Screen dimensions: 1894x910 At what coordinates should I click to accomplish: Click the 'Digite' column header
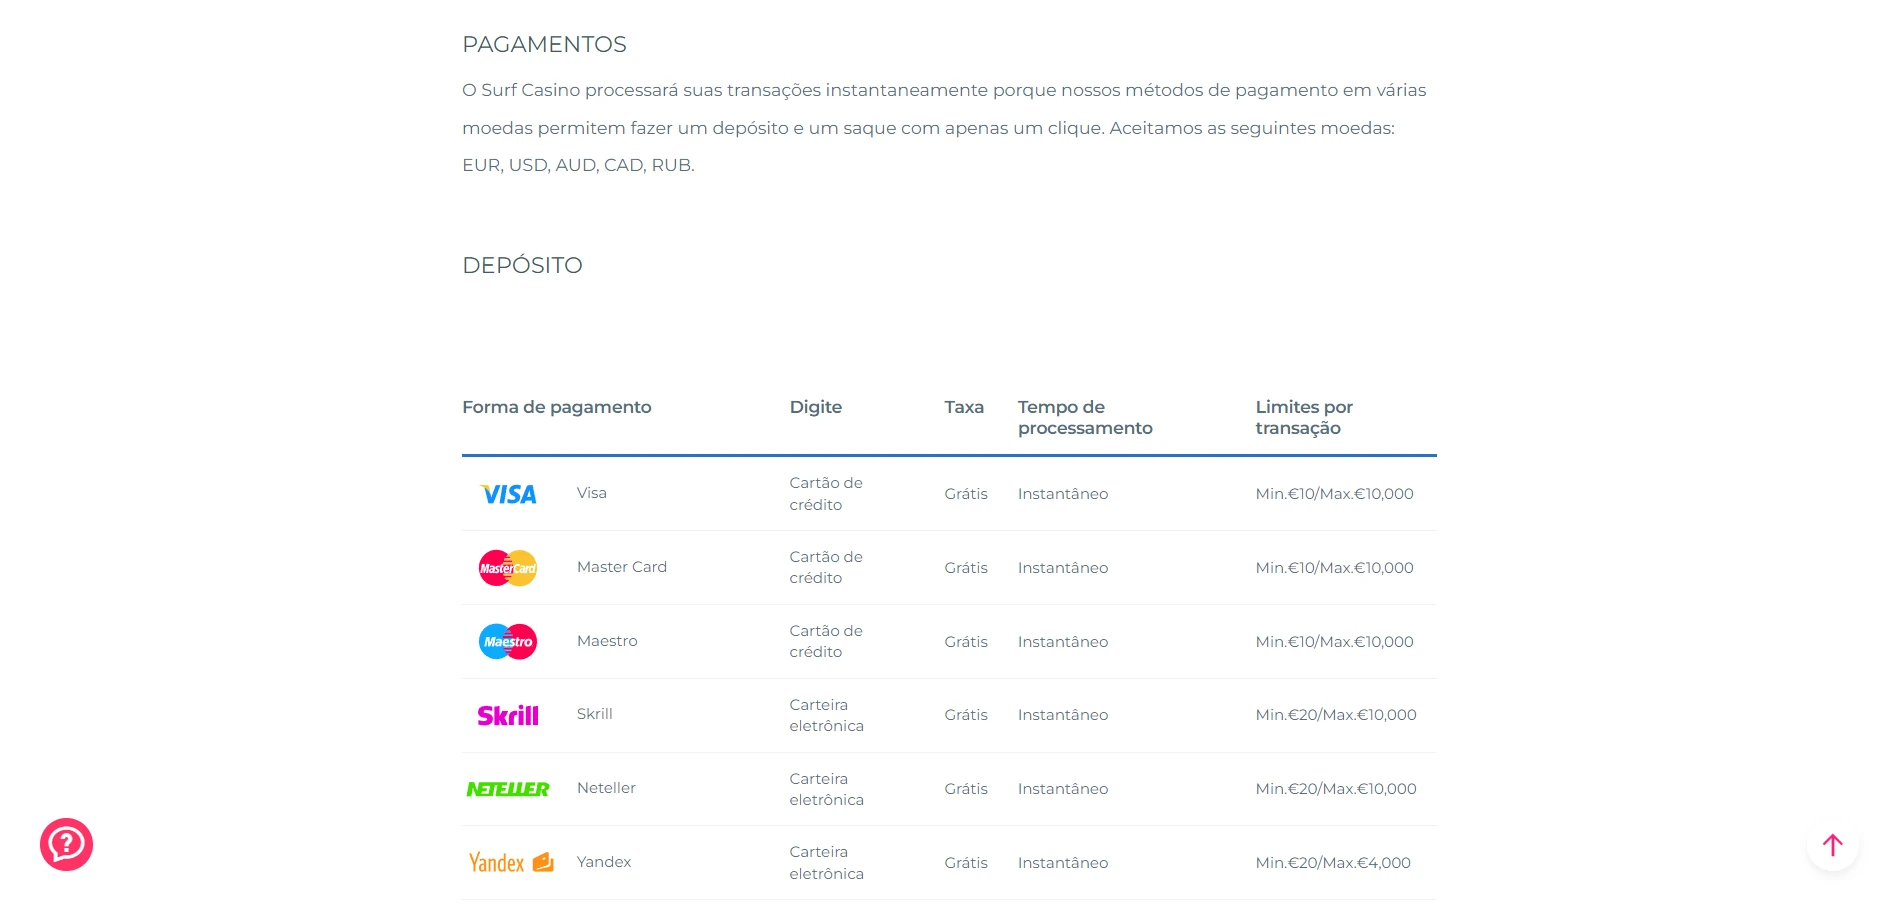tap(816, 407)
